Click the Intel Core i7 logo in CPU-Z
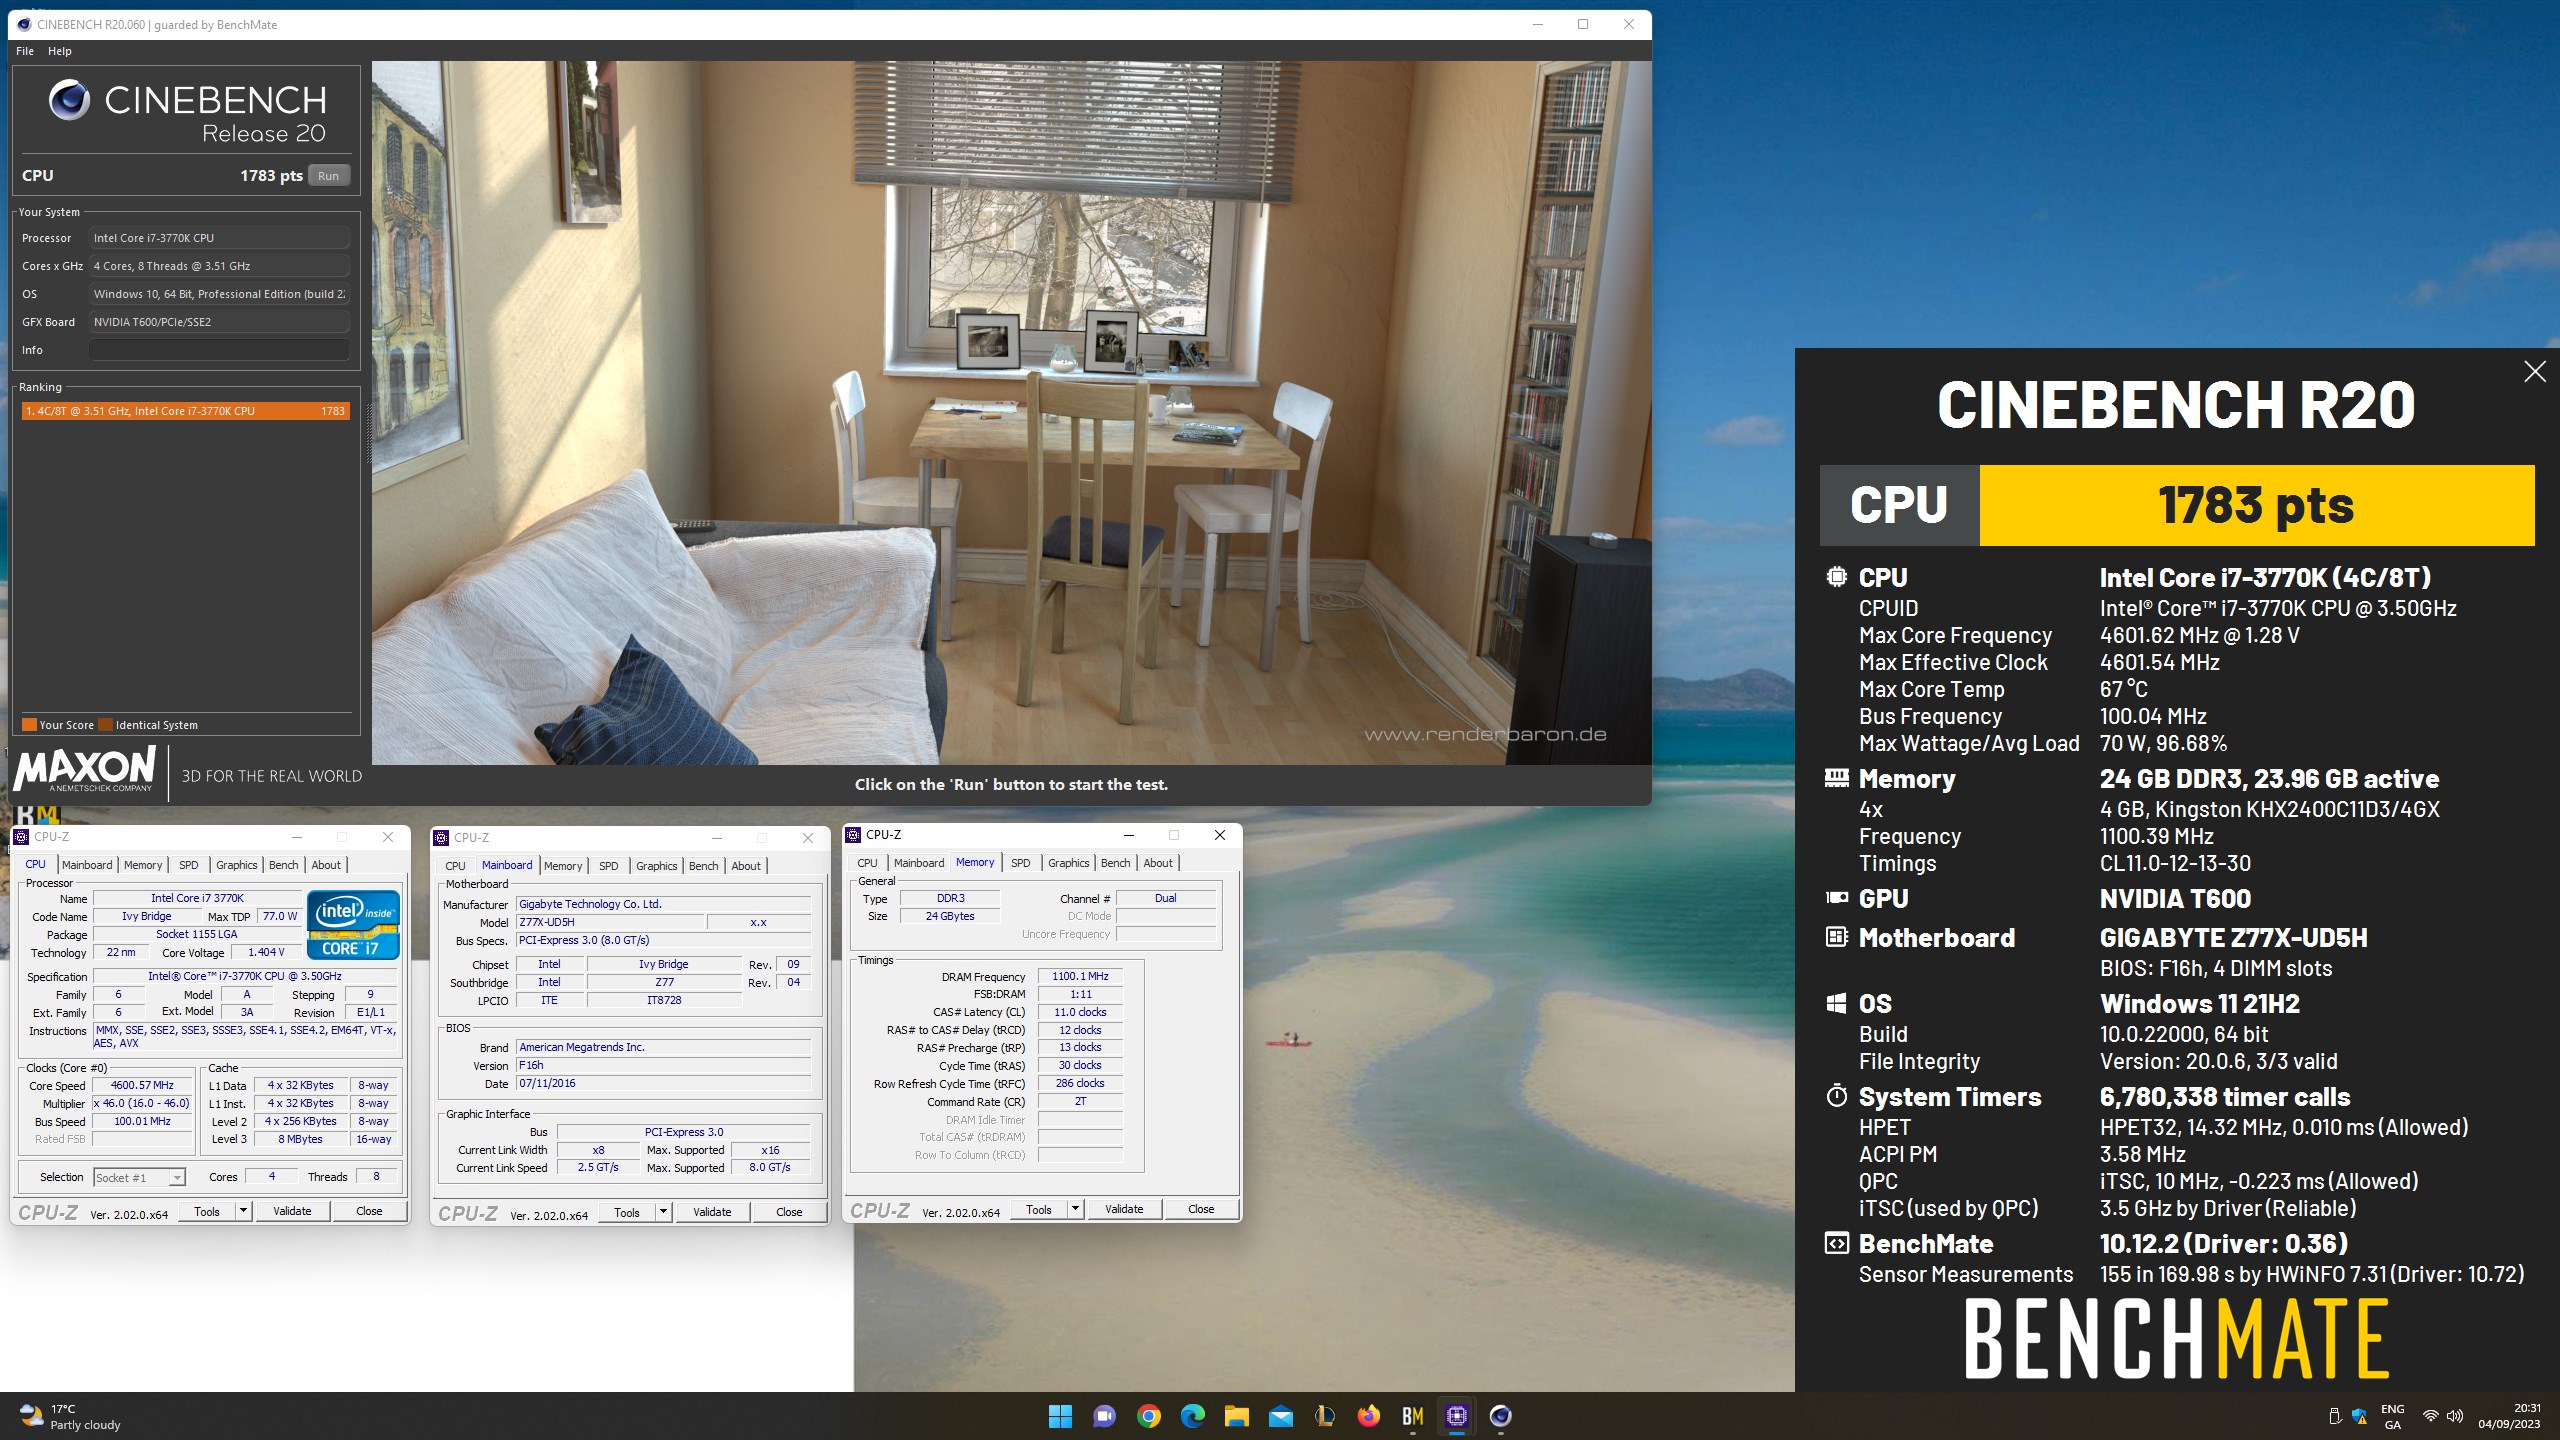2560x1440 pixels. [353, 925]
